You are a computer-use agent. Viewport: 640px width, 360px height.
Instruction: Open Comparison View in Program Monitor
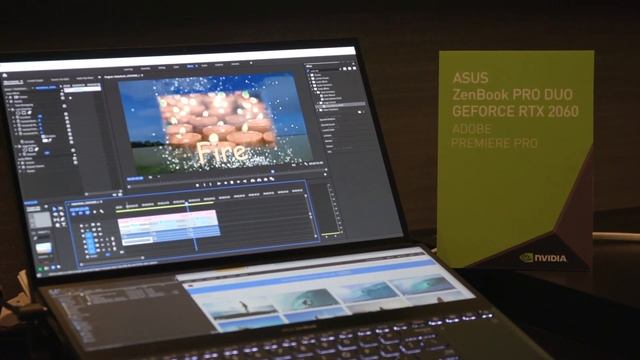point(272,179)
